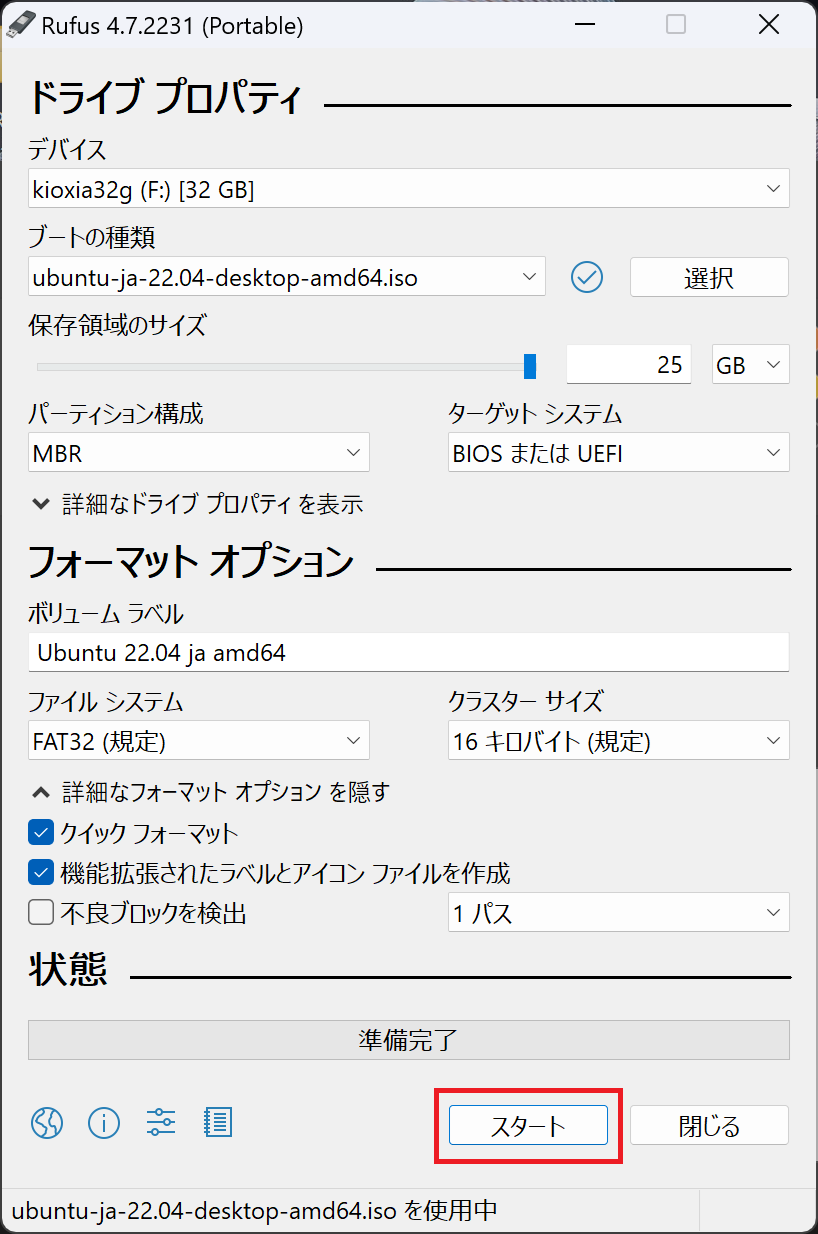Open the about information icon
Viewport: 818px width, 1234px height.
(x=104, y=1123)
